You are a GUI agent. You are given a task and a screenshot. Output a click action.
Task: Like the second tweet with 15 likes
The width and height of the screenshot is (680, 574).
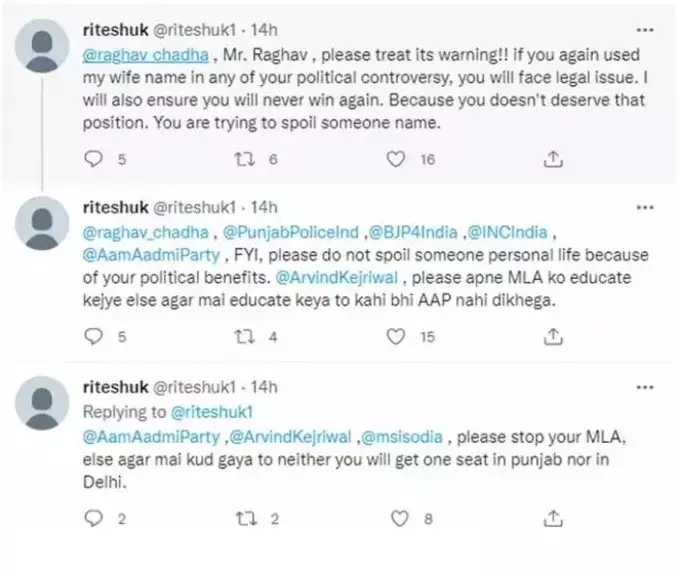click(396, 337)
